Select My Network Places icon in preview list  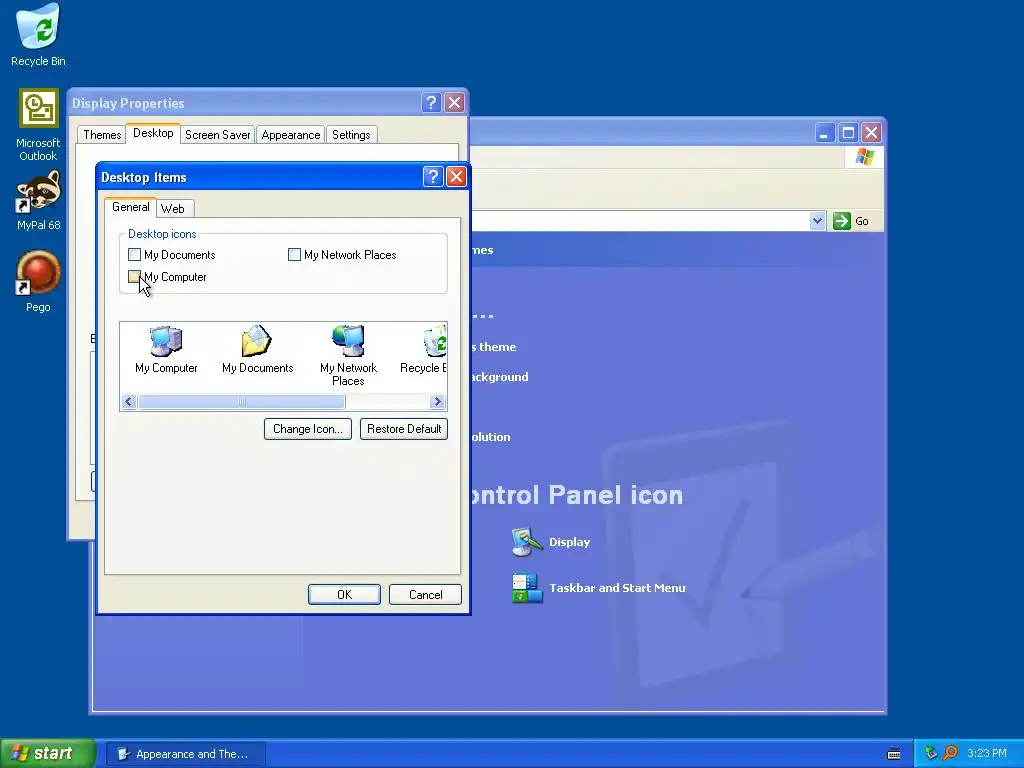point(348,356)
